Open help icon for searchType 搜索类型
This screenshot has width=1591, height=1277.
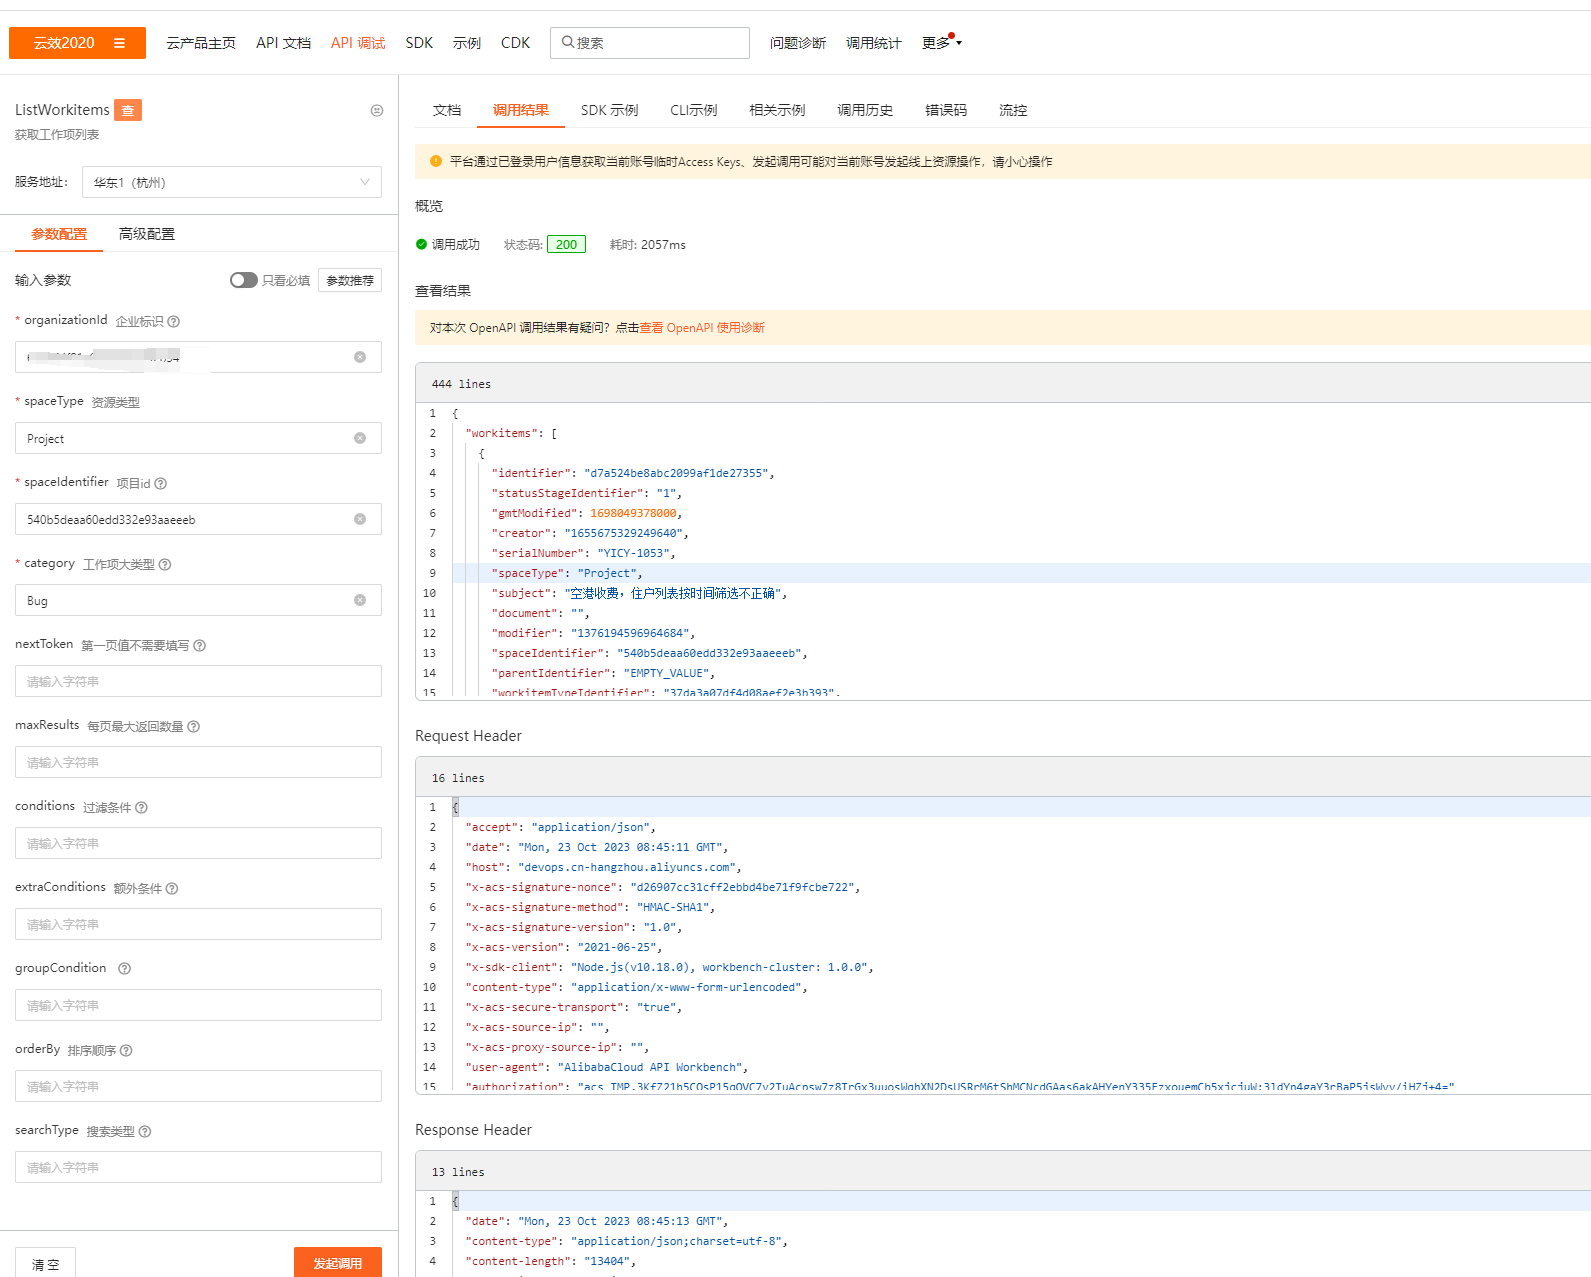tap(145, 1131)
